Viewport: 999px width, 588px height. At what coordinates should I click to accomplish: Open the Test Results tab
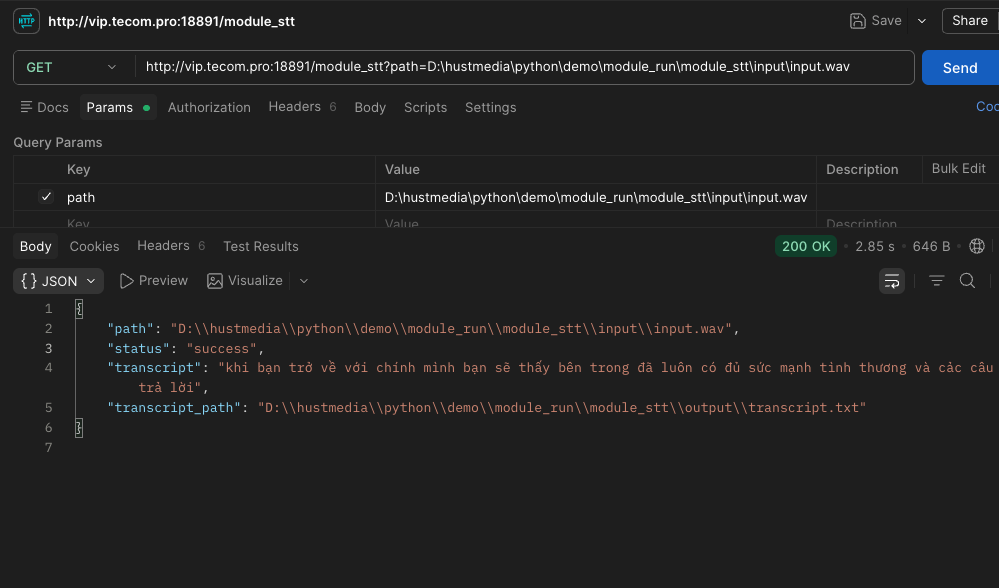pyautogui.click(x=261, y=247)
